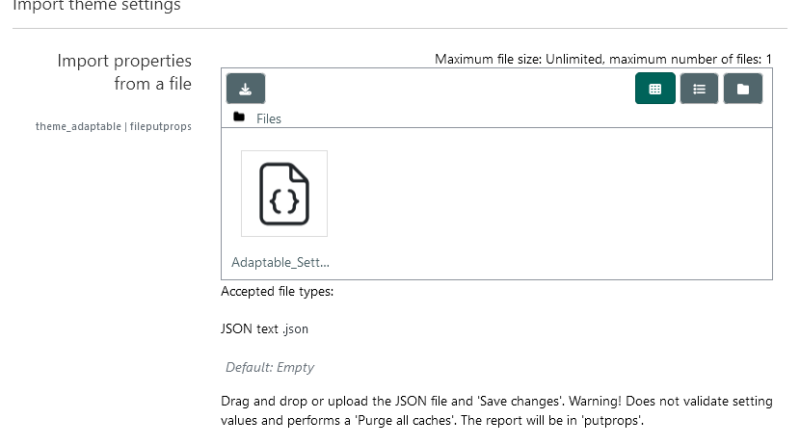
Task: Open the Adaptable_Sett... file name link
Action: pyautogui.click(x=280, y=262)
